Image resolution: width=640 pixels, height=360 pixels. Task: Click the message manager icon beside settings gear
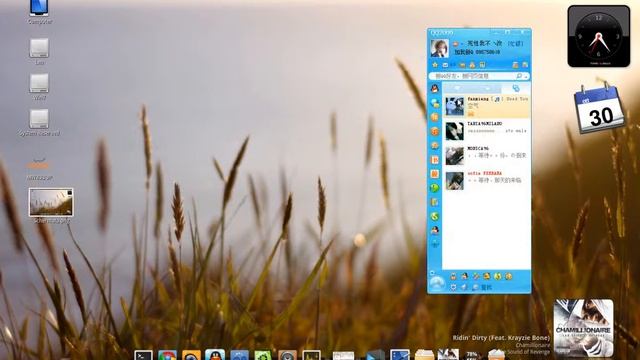coord(464,287)
